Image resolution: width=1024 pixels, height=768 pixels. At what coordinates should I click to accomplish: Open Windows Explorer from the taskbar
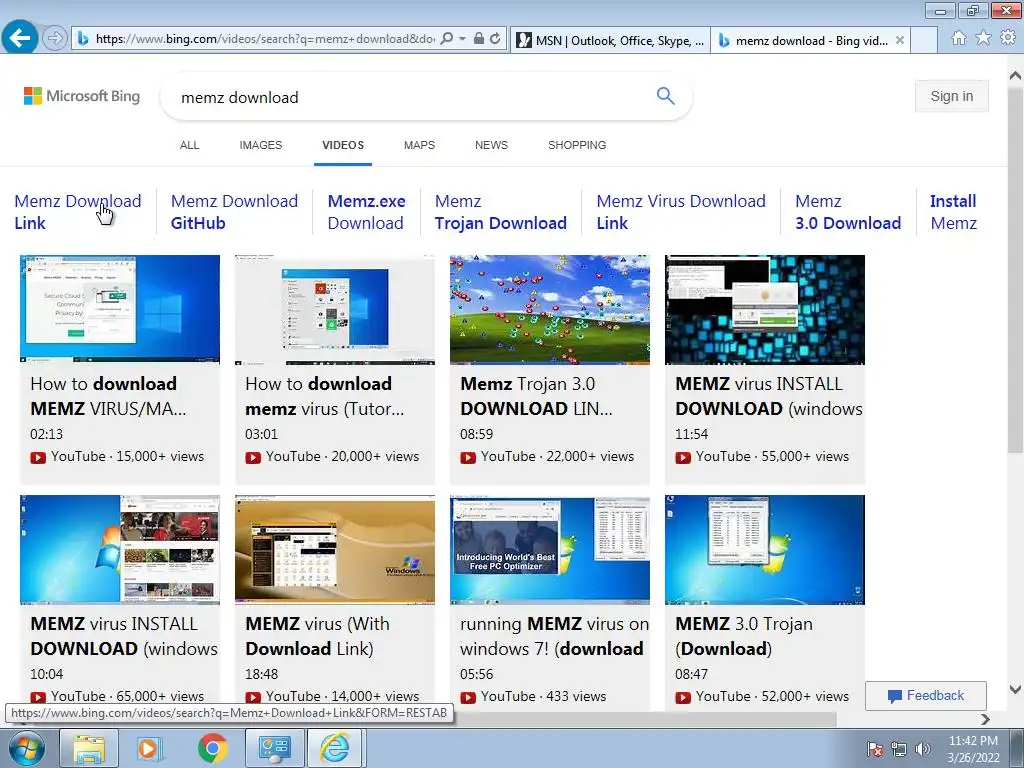tap(89, 748)
